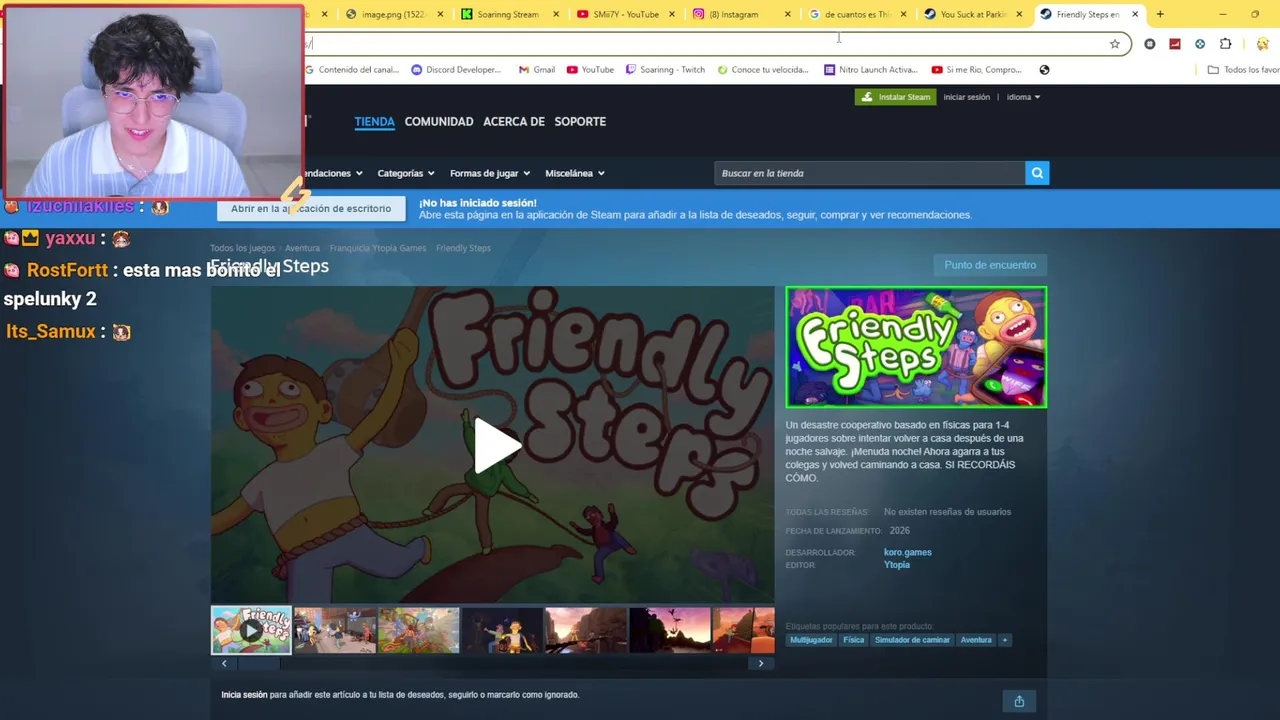
Task: Add more tags with plus button
Action: [1005, 640]
